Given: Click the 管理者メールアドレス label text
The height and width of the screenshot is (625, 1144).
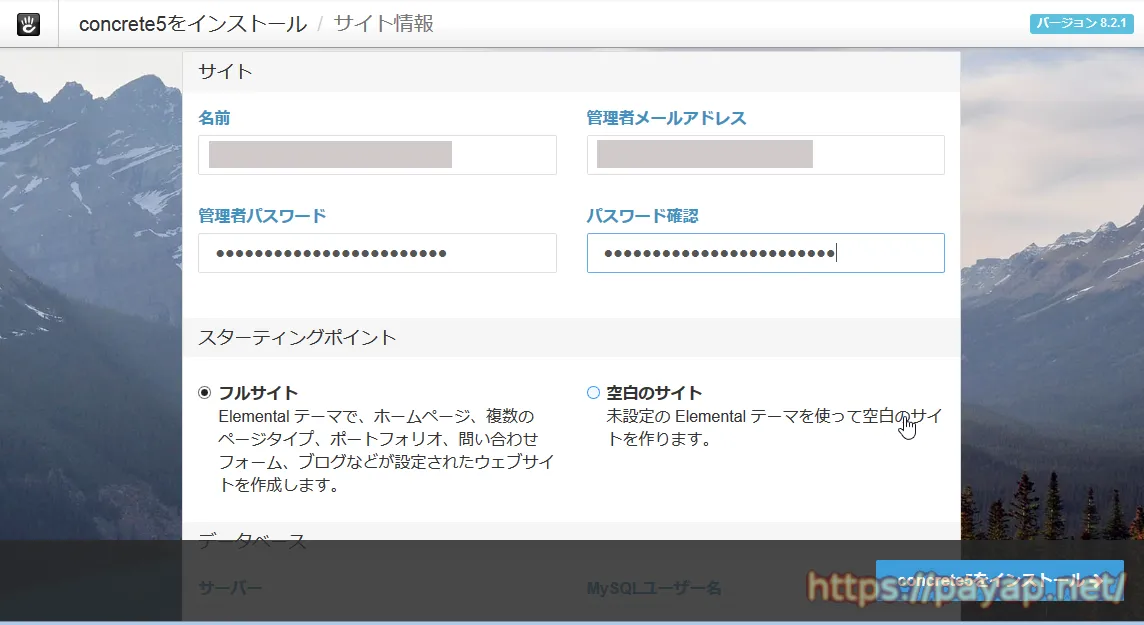Looking at the screenshot, I should pos(666,118).
